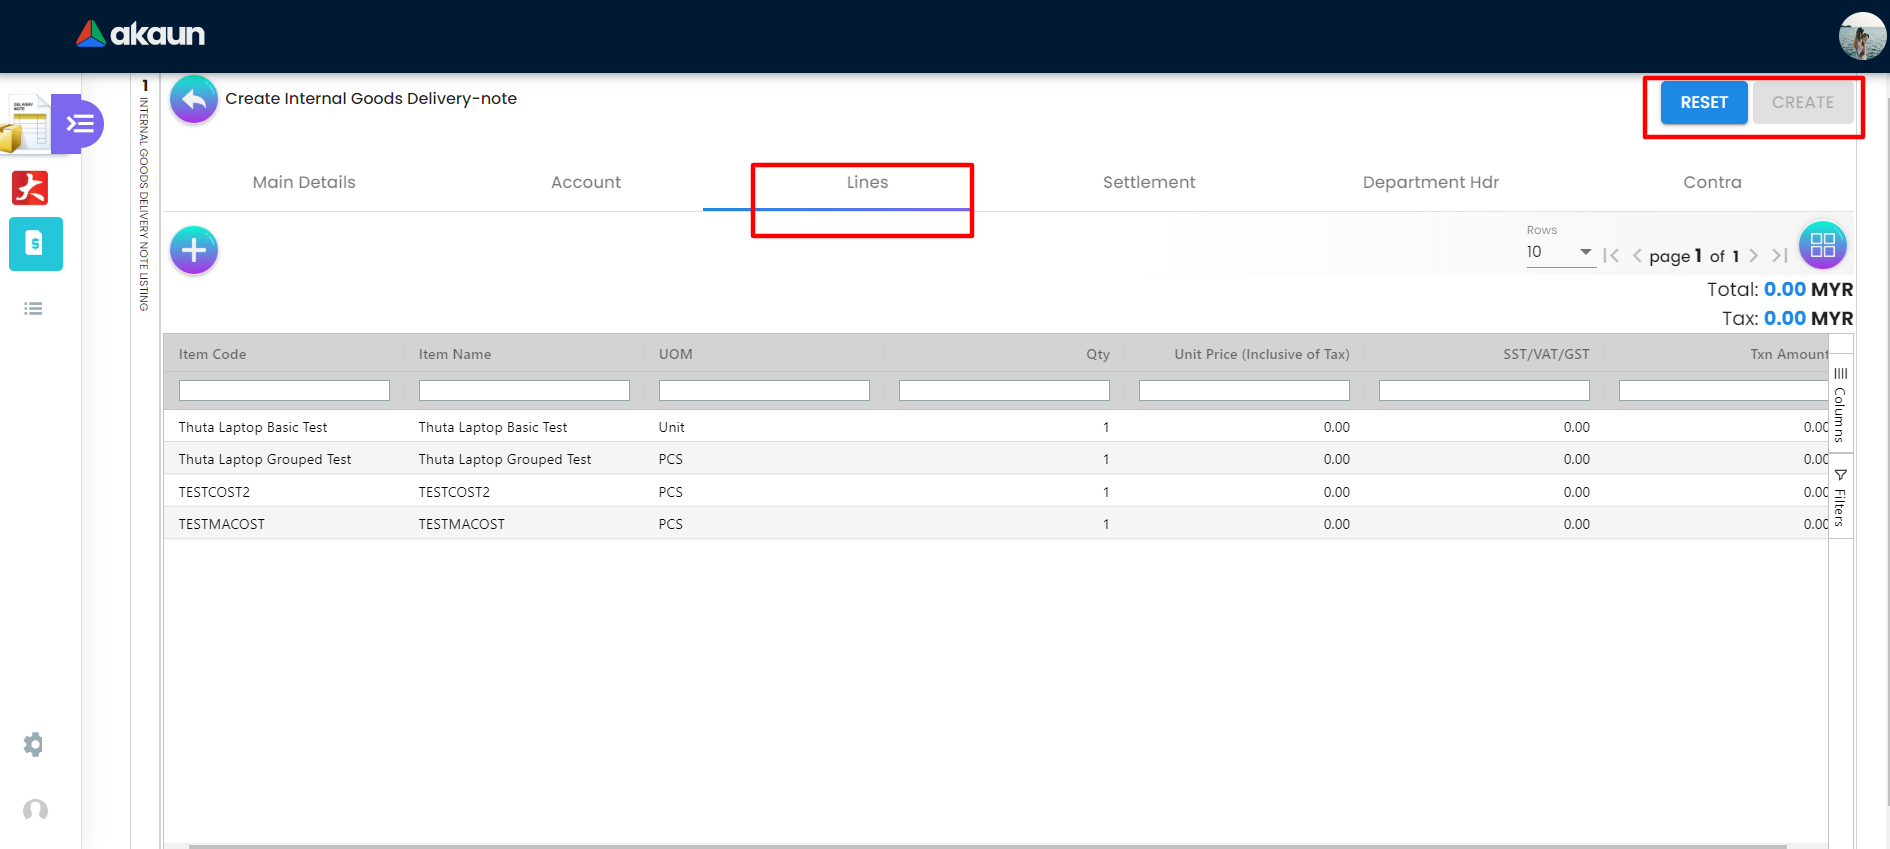Click the red PDF icon in sidebar
Screen dimensions: 1890x849
(x=30, y=188)
